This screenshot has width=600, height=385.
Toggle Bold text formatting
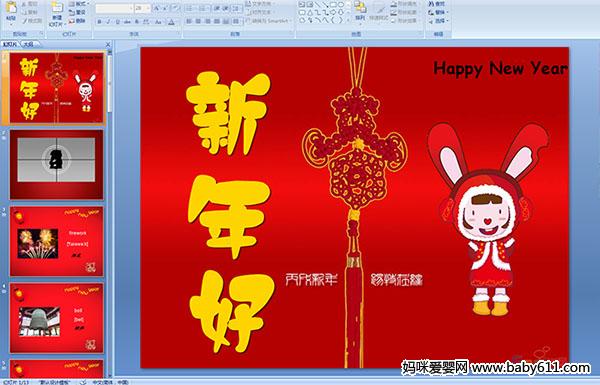click(x=99, y=22)
